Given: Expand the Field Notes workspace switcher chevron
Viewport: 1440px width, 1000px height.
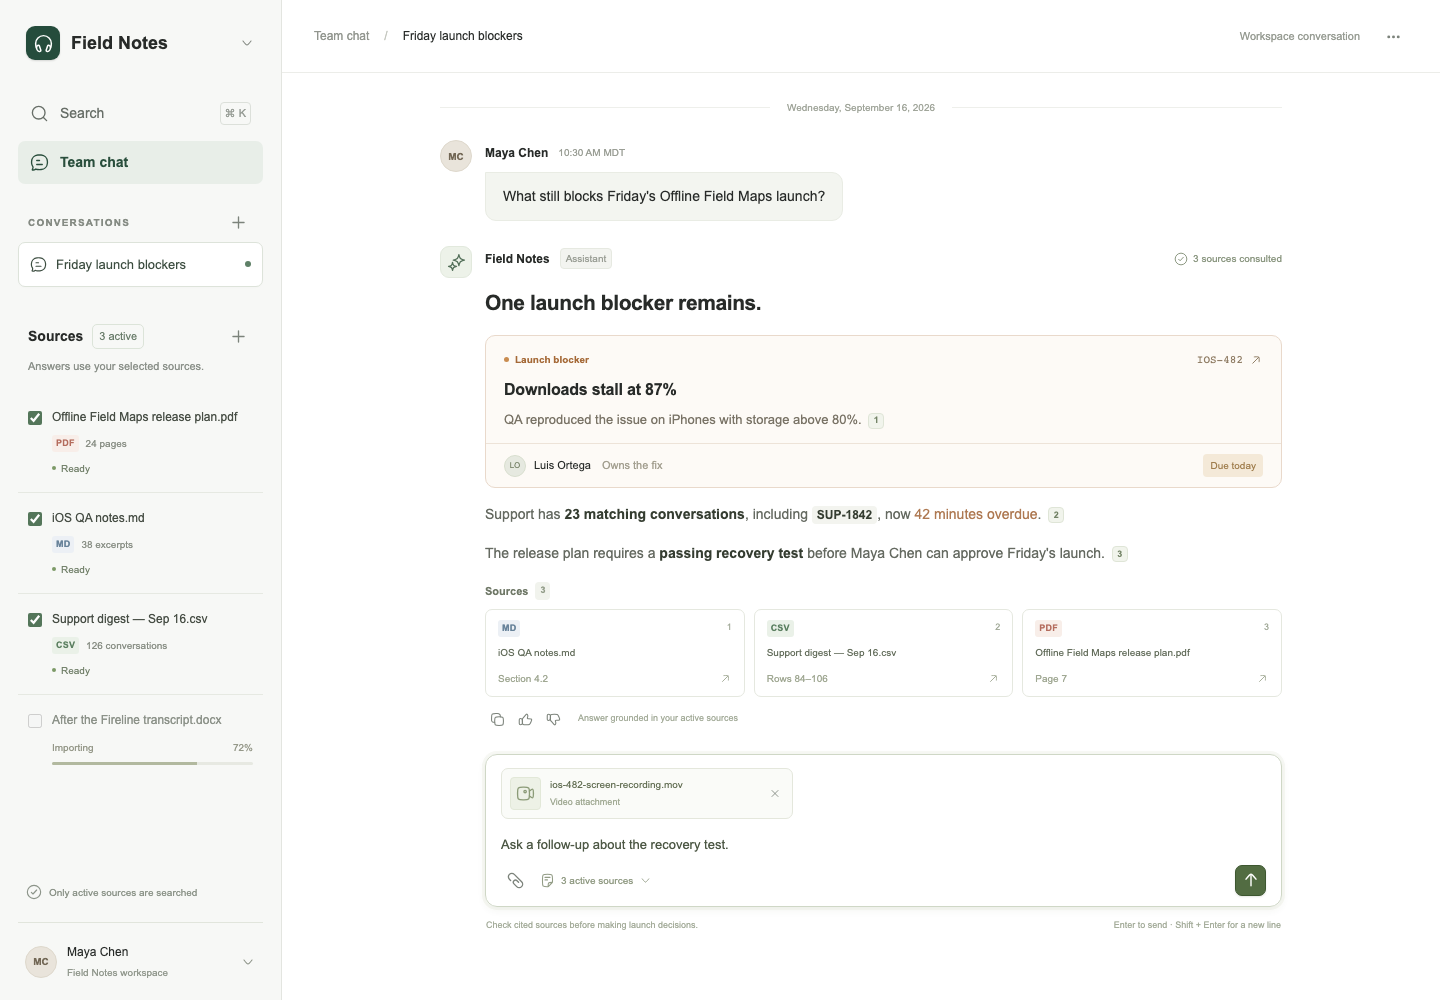Looking at the screenshot, I should click(x=247, y=43).
